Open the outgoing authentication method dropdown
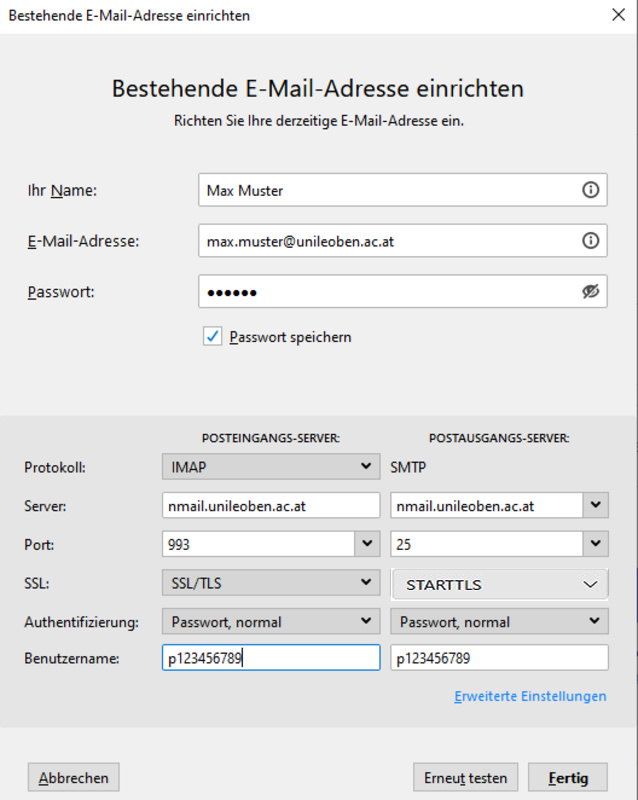Image resolution: width=638 pixels, height=800 pixels. pos(499,622)
